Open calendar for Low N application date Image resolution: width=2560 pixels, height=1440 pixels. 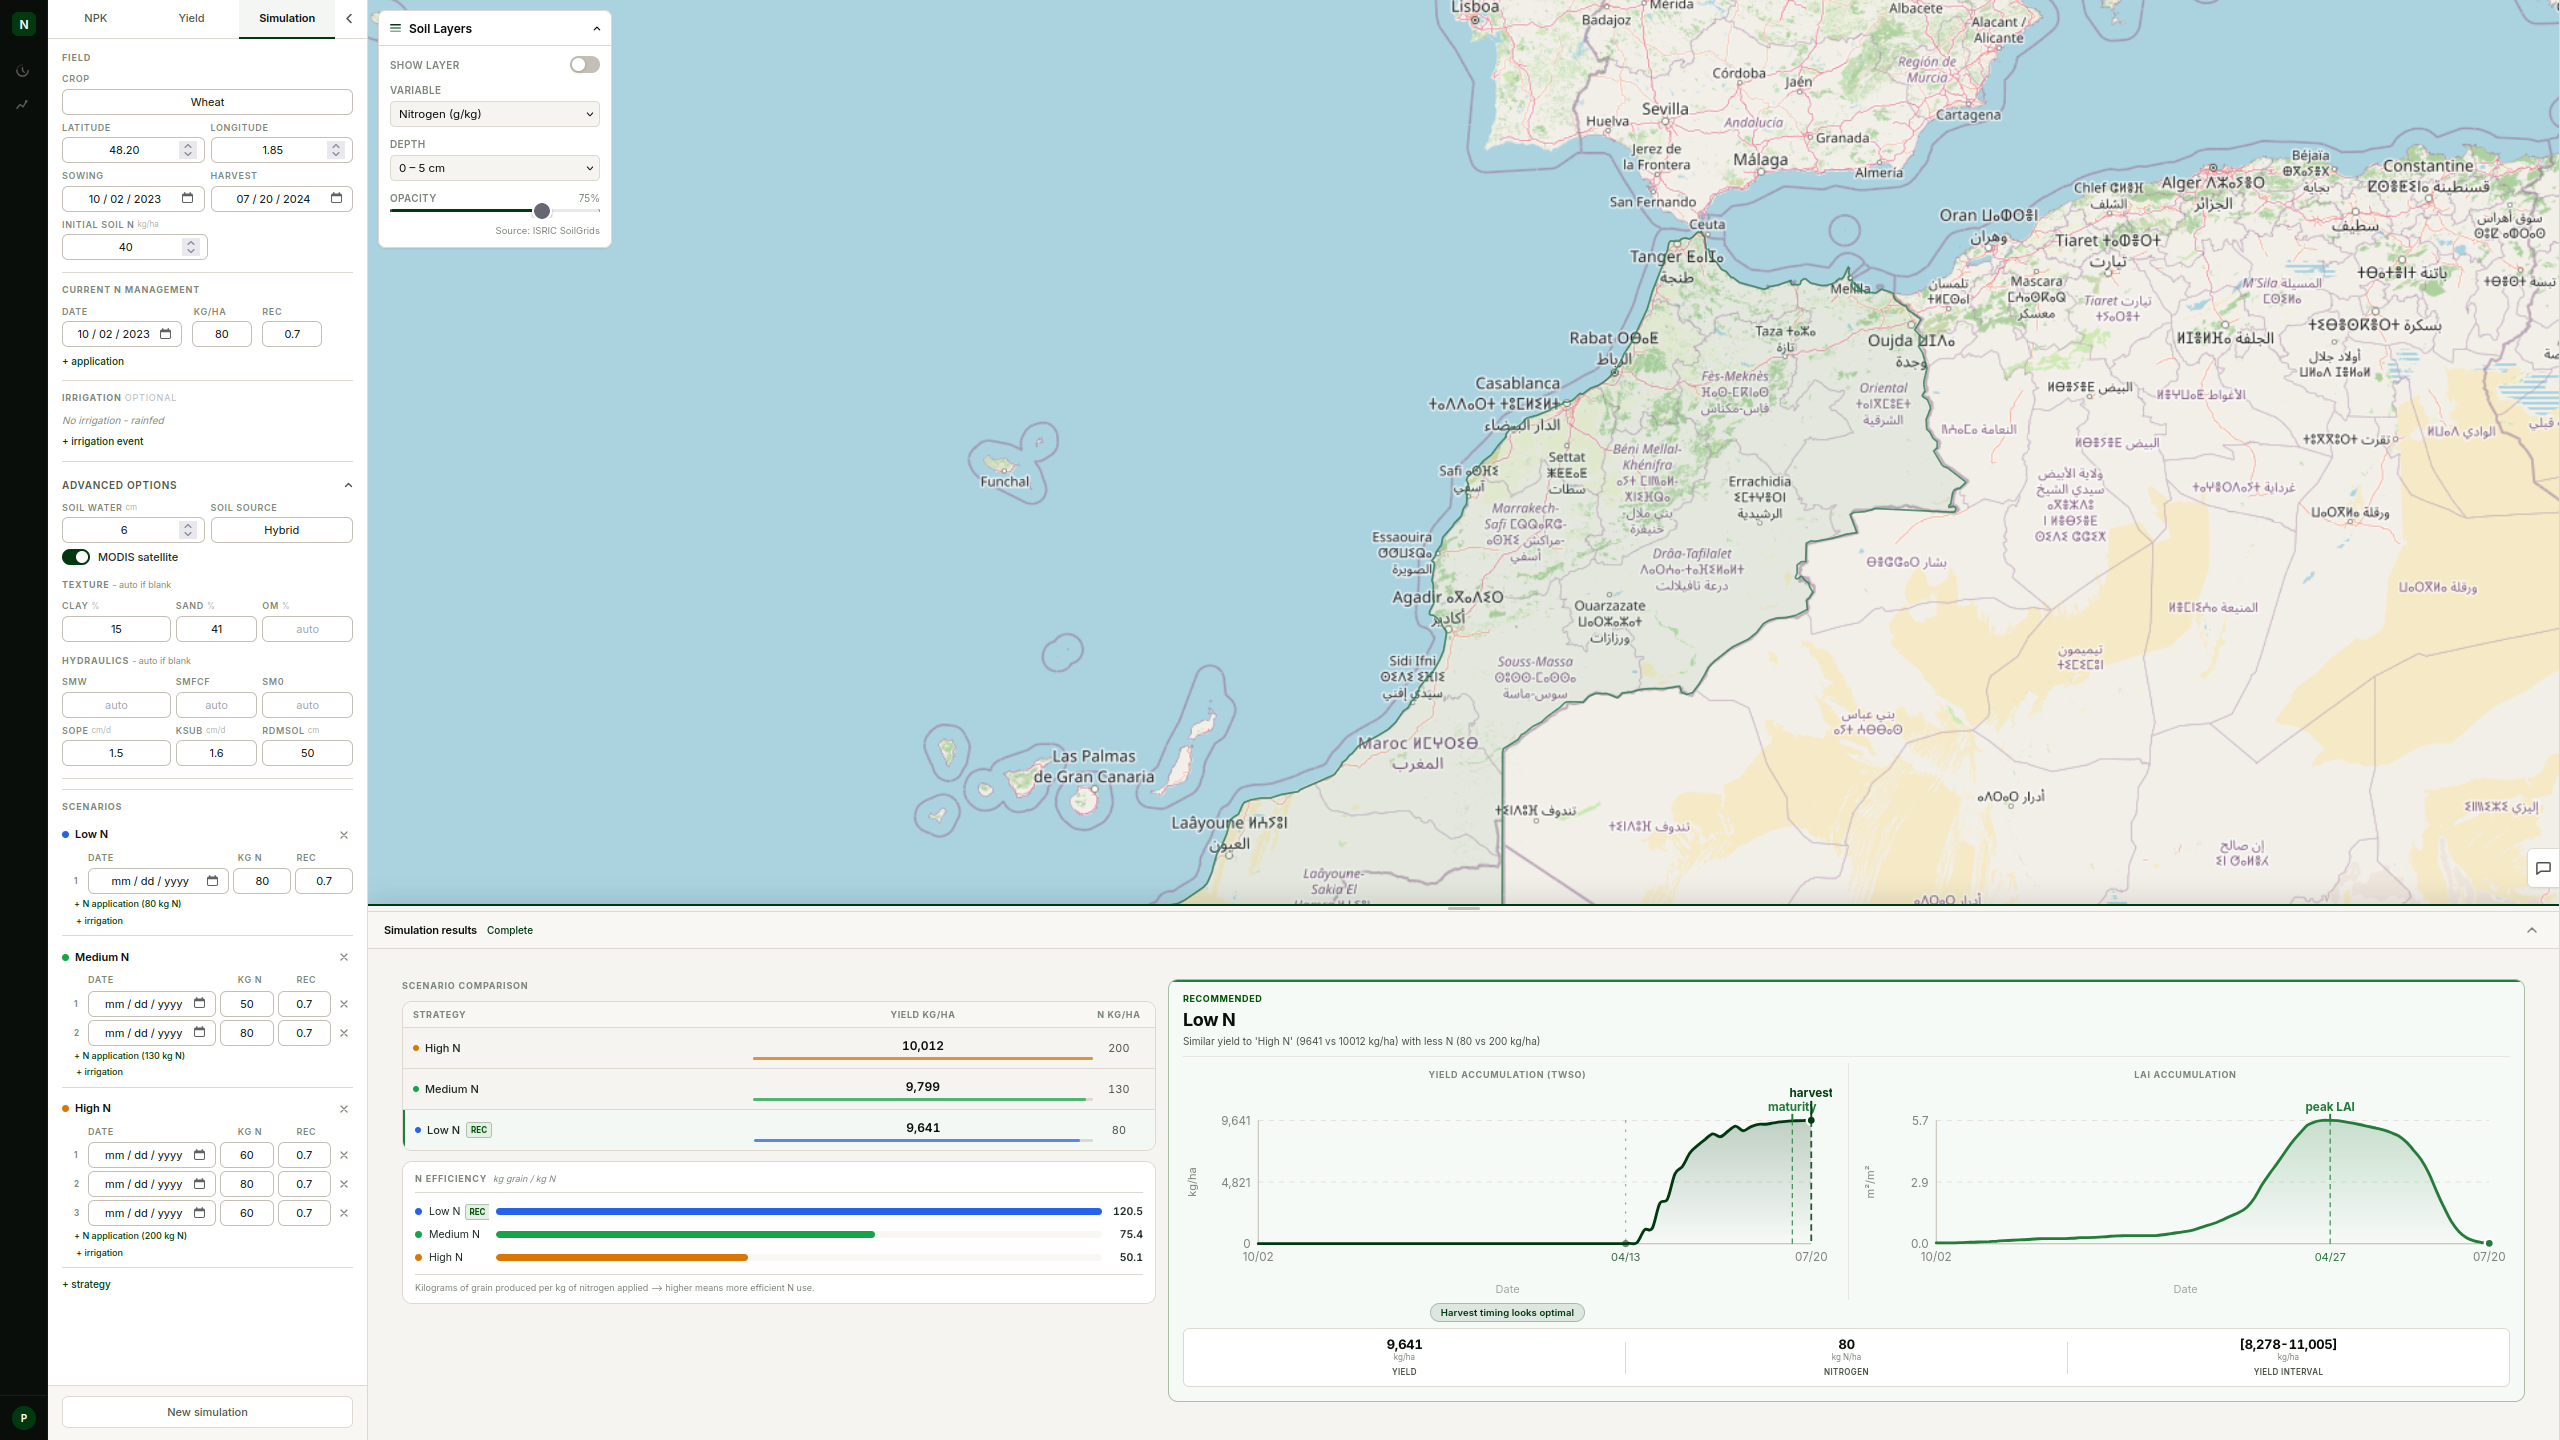(212, 881)
